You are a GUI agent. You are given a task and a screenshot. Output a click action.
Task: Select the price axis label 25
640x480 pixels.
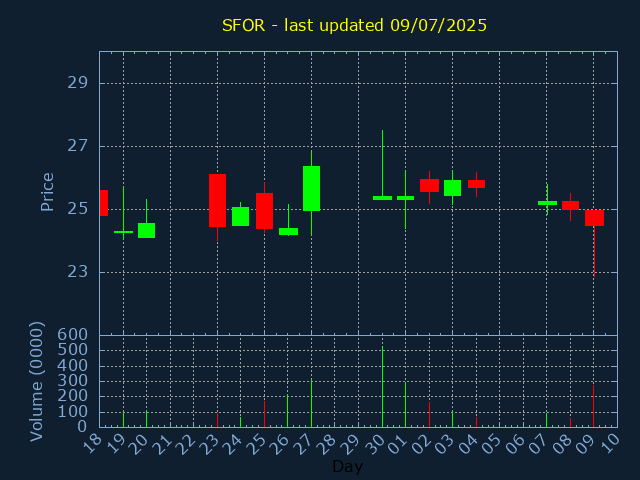pos(78,209)
